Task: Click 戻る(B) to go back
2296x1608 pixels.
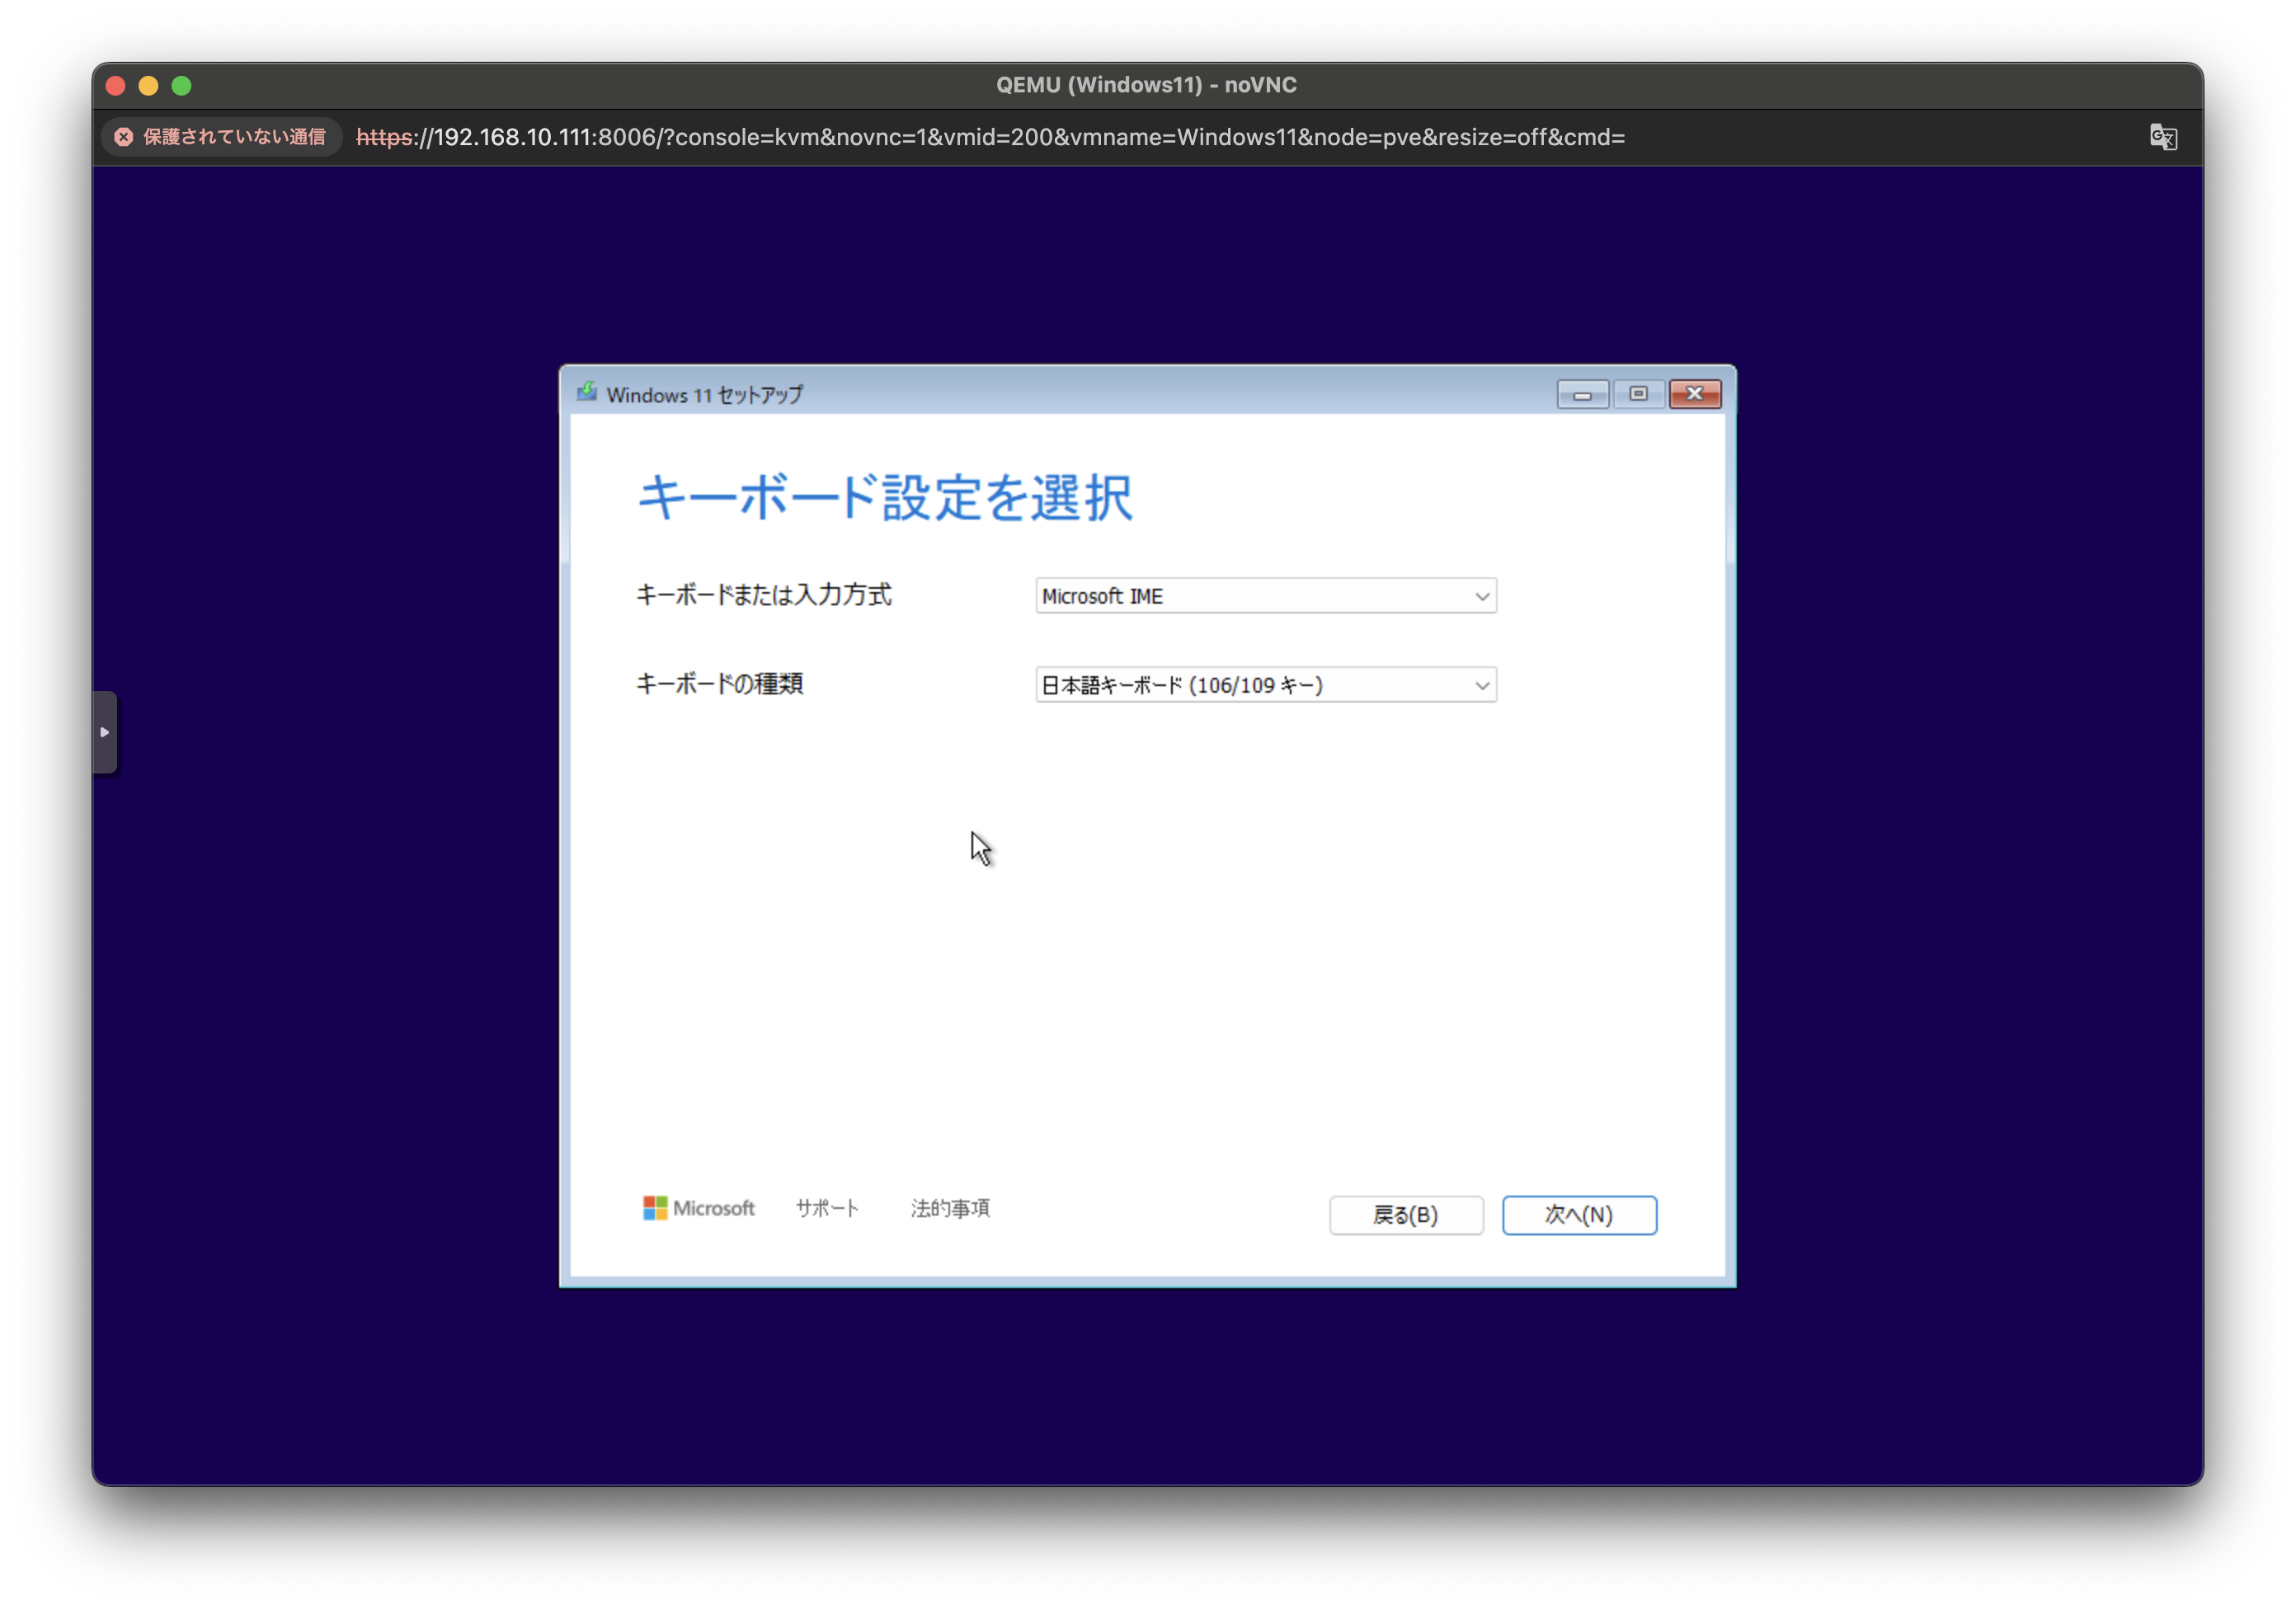Action: 1405,1214
